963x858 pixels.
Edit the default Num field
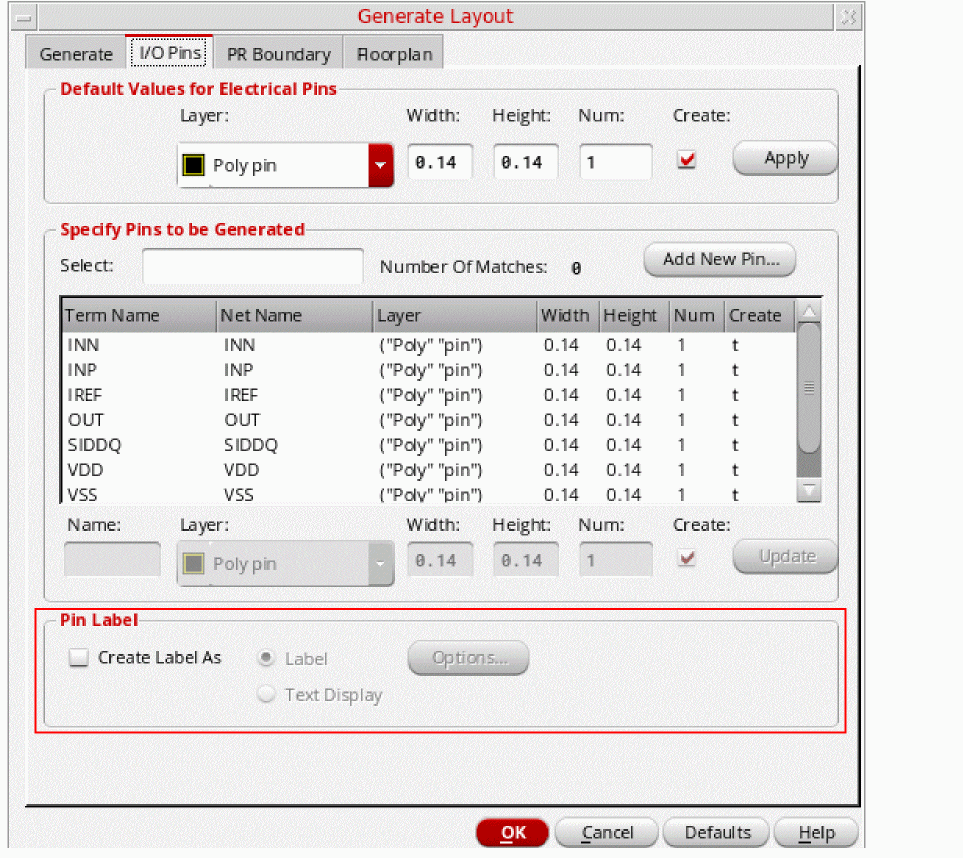pos(615,162)
